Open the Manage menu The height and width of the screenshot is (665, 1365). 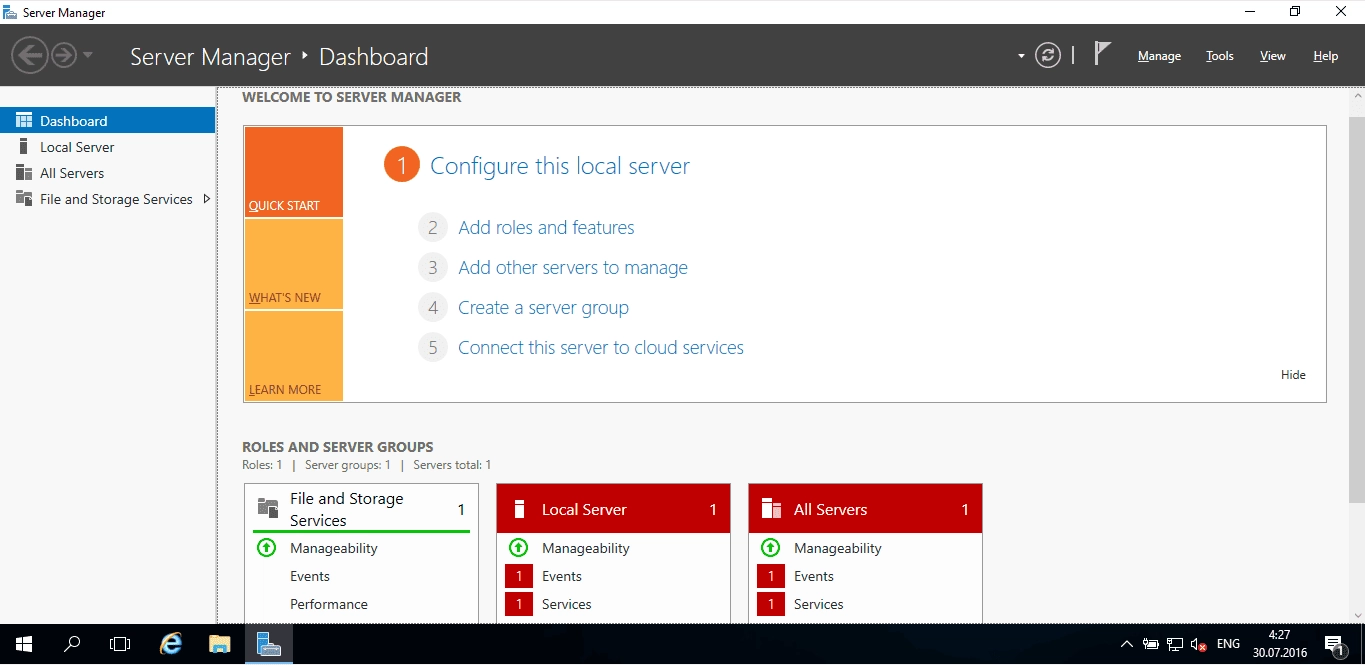tap(1159, 56)
